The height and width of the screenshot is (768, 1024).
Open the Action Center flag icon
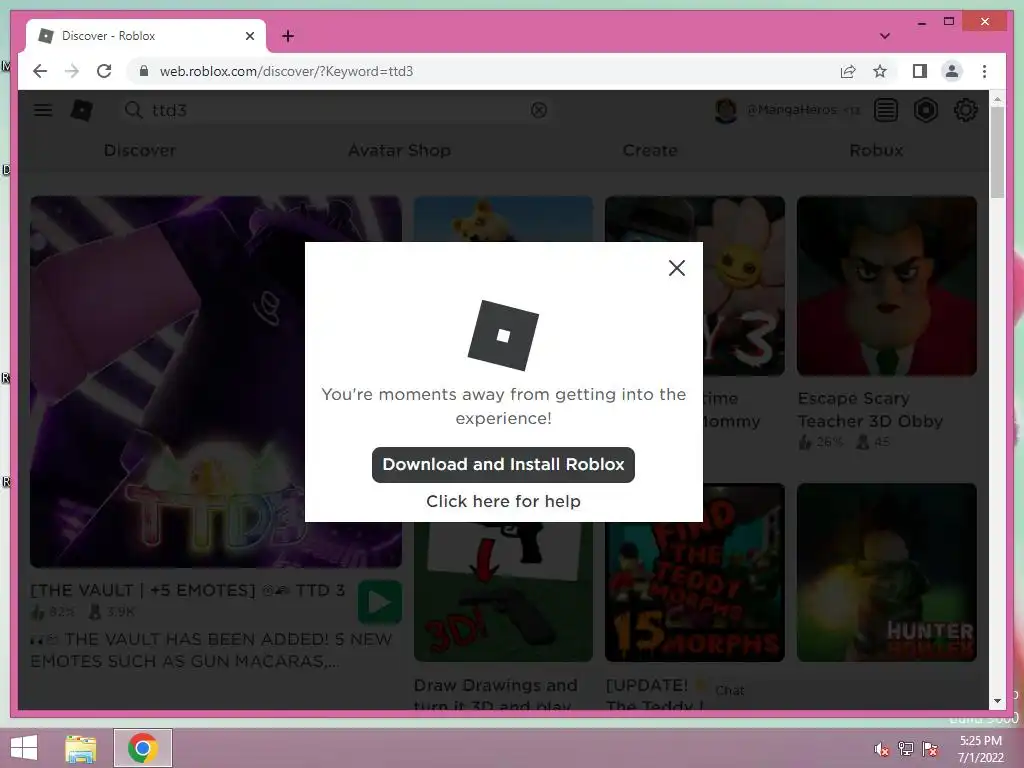930,748
